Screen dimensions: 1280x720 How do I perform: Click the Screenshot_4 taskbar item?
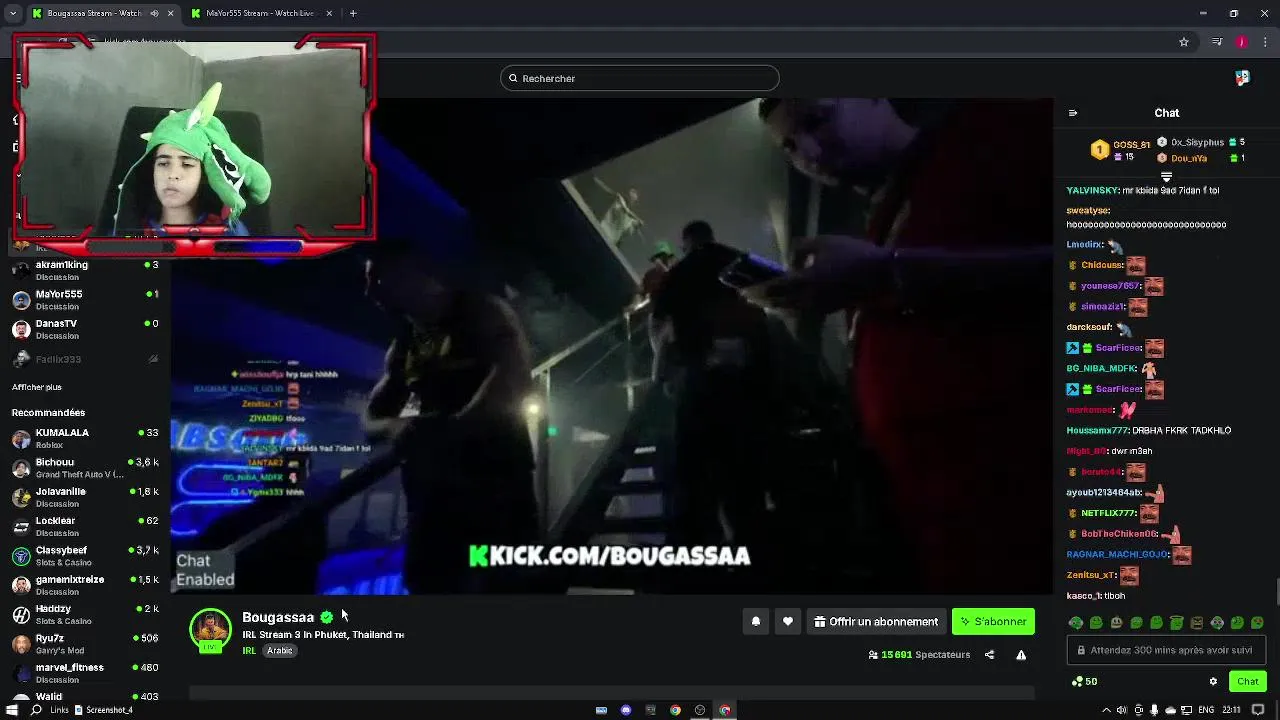(104, 710)
